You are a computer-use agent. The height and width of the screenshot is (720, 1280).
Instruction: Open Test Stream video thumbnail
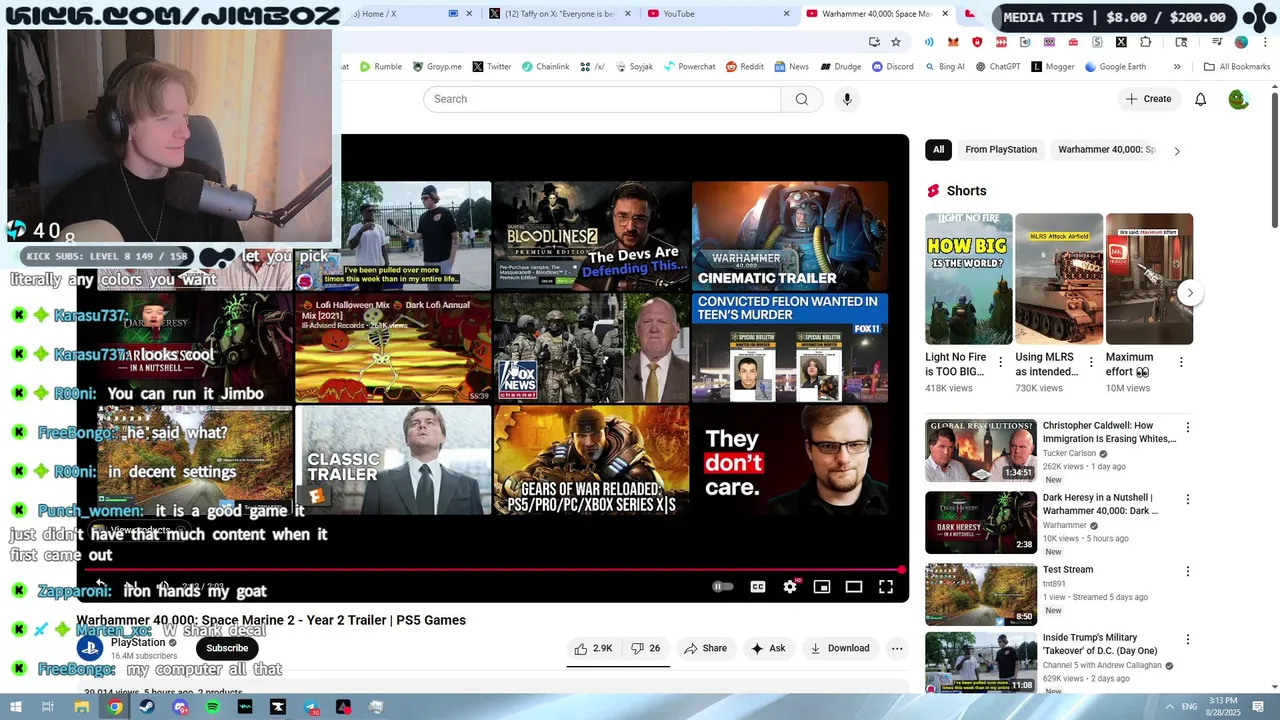[x=981, y=594]
